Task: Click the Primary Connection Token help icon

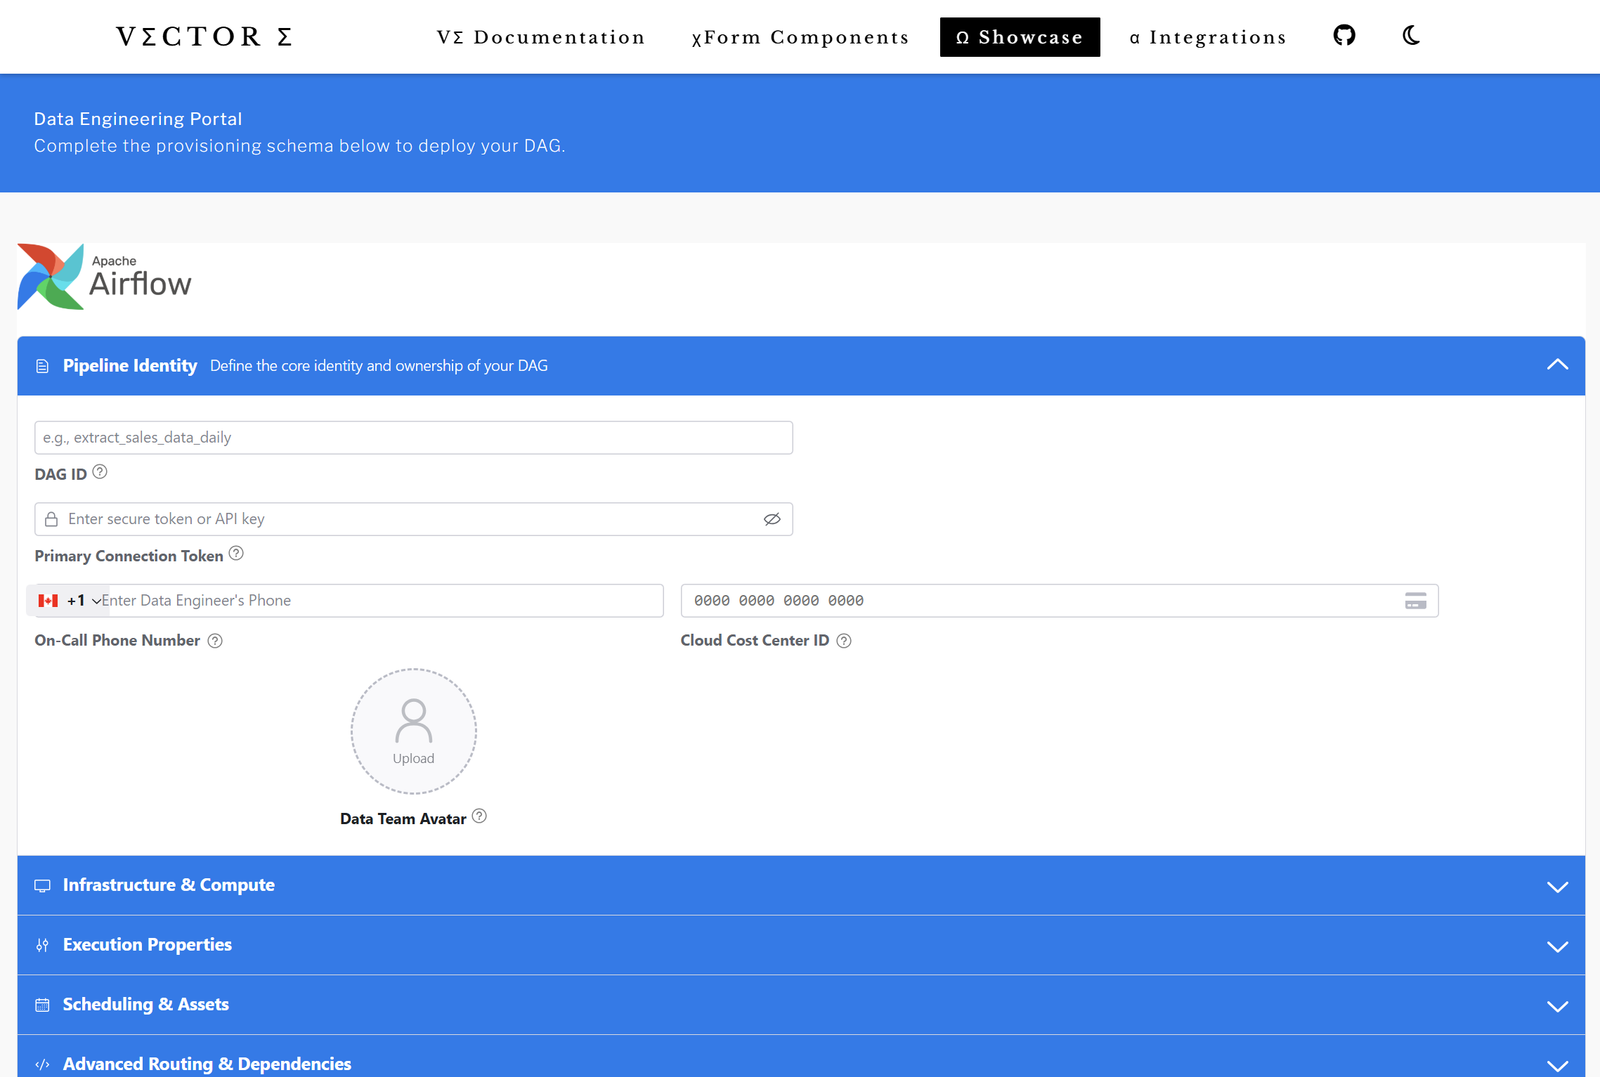Action: pyautogui.click(x=236, y=554)
